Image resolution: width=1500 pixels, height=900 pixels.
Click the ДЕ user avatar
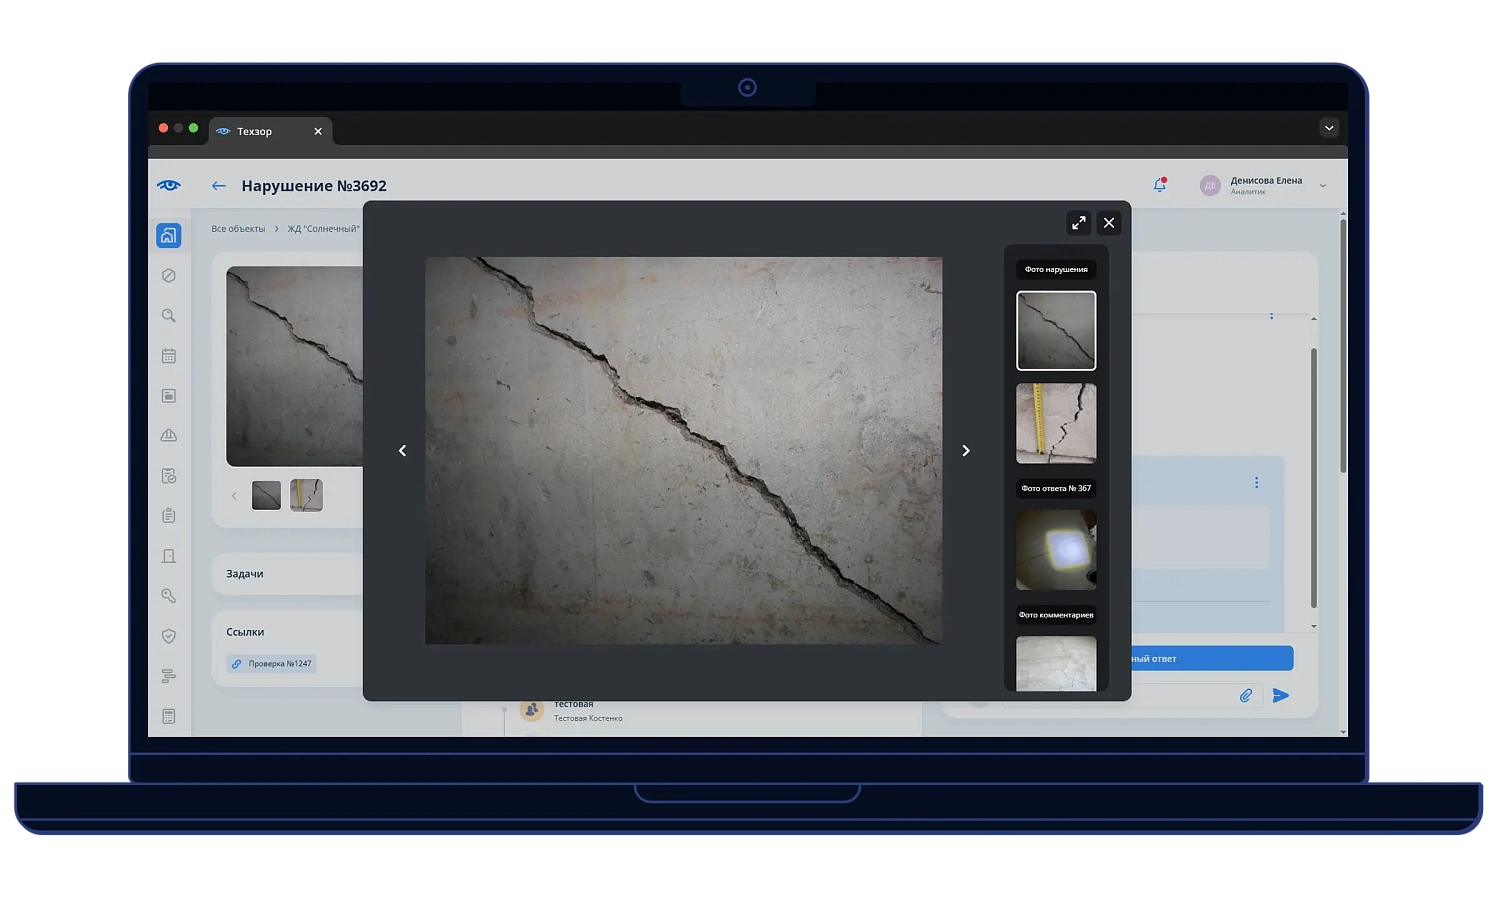click(1210, 186)
